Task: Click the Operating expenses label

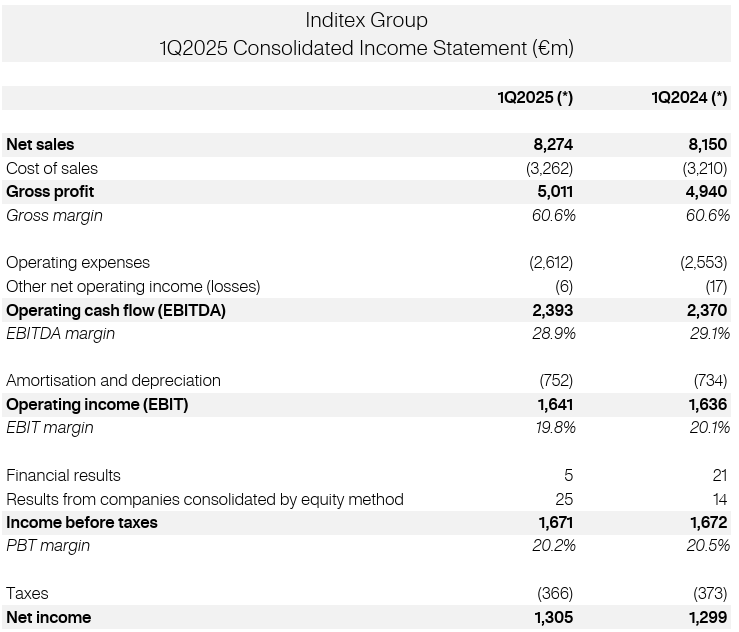Action: coord(78,263)
